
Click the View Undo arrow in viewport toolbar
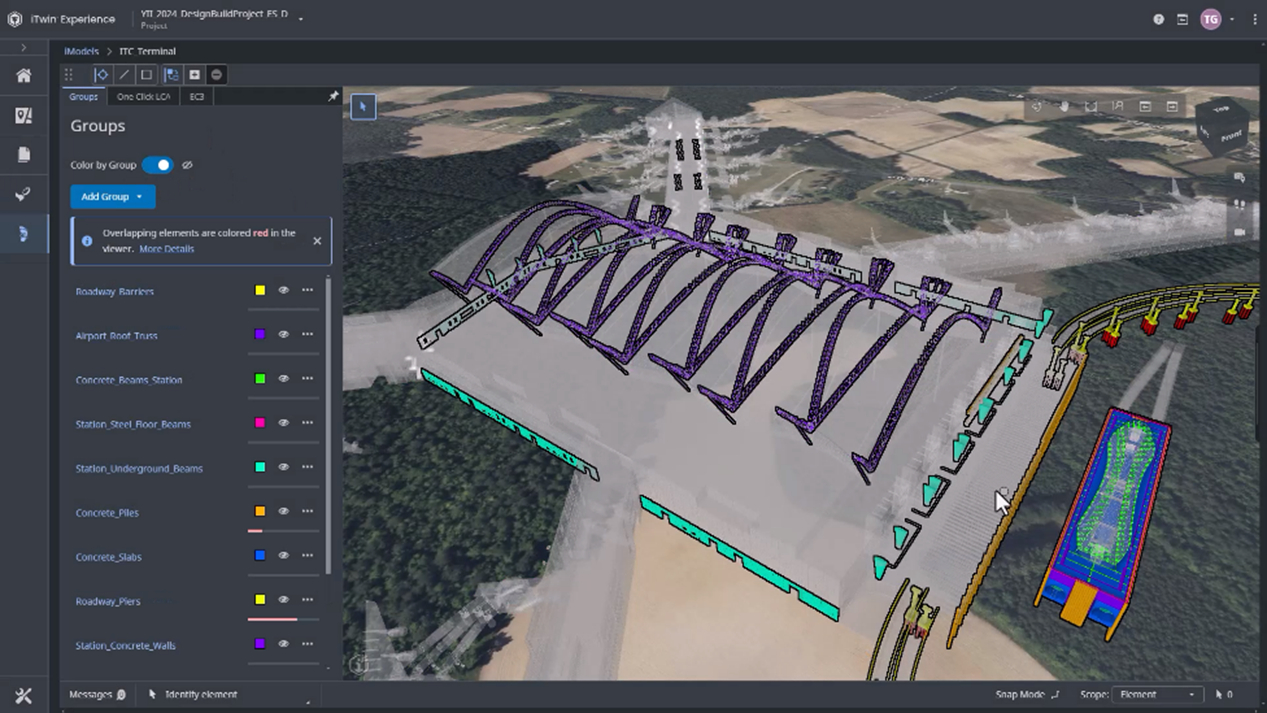coord(1145,106)
